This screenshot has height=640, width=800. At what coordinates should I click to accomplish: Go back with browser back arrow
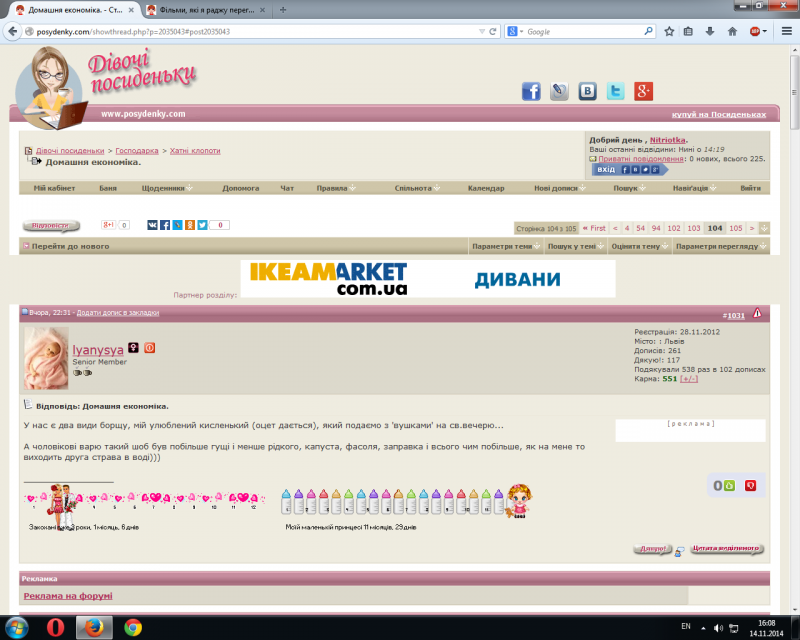(12, 32)
